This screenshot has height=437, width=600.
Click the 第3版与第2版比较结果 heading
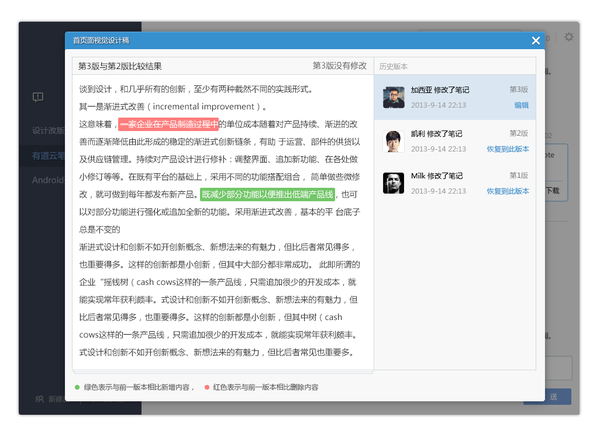pos(120,66)
